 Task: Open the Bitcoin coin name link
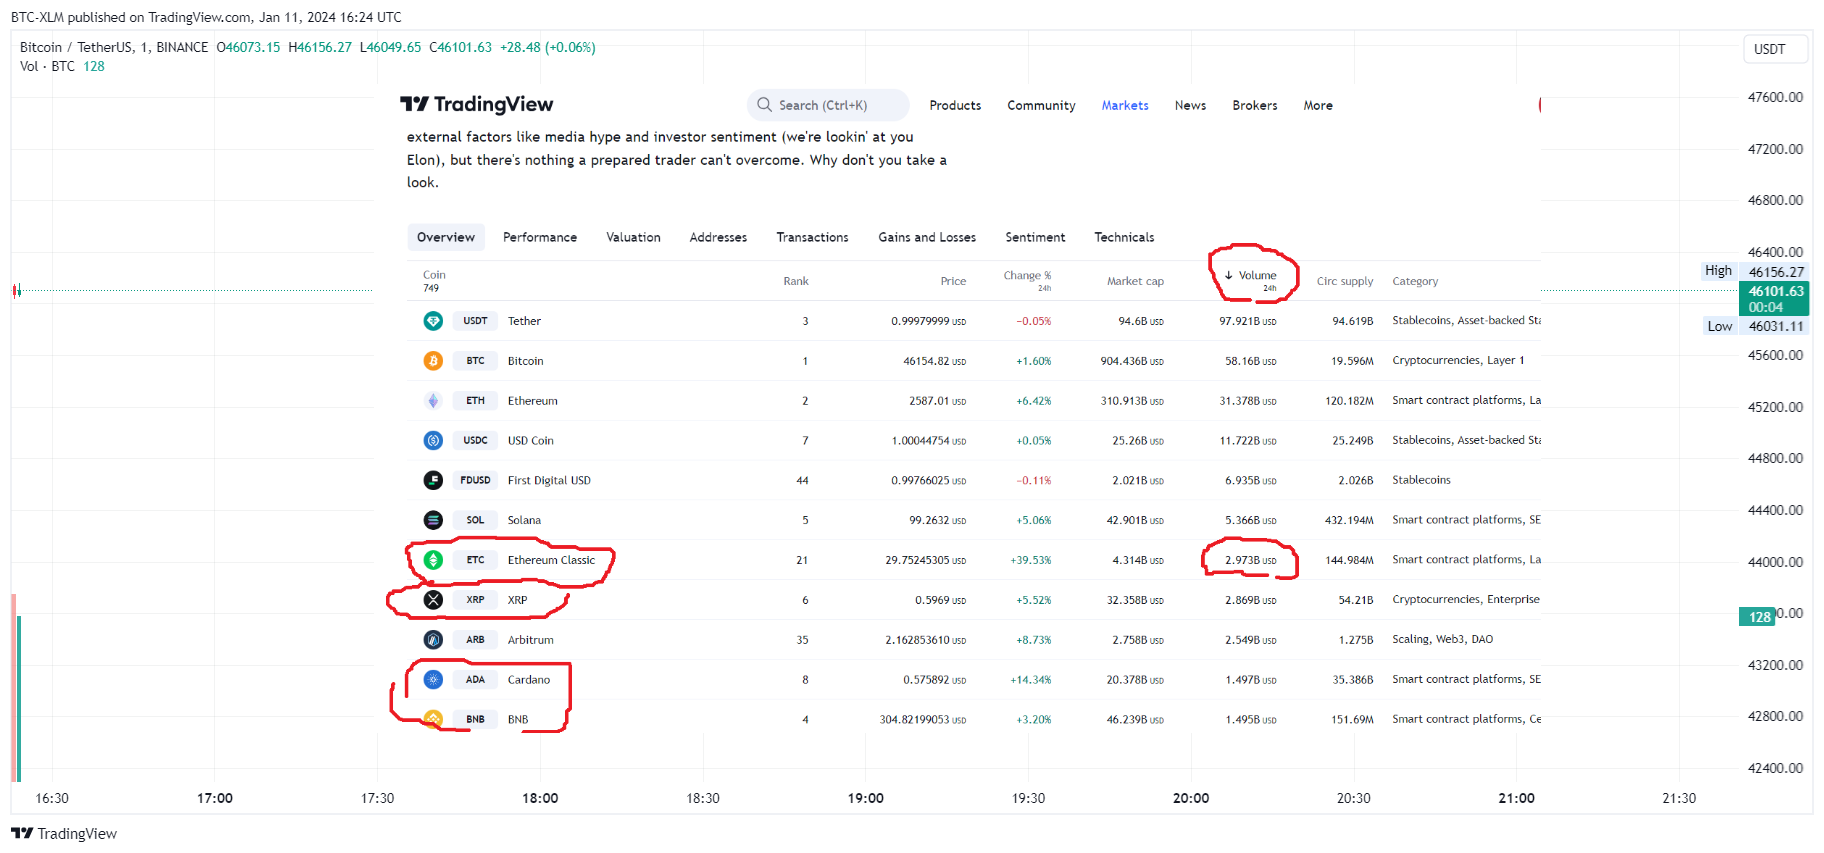click(x=525, y=361)
